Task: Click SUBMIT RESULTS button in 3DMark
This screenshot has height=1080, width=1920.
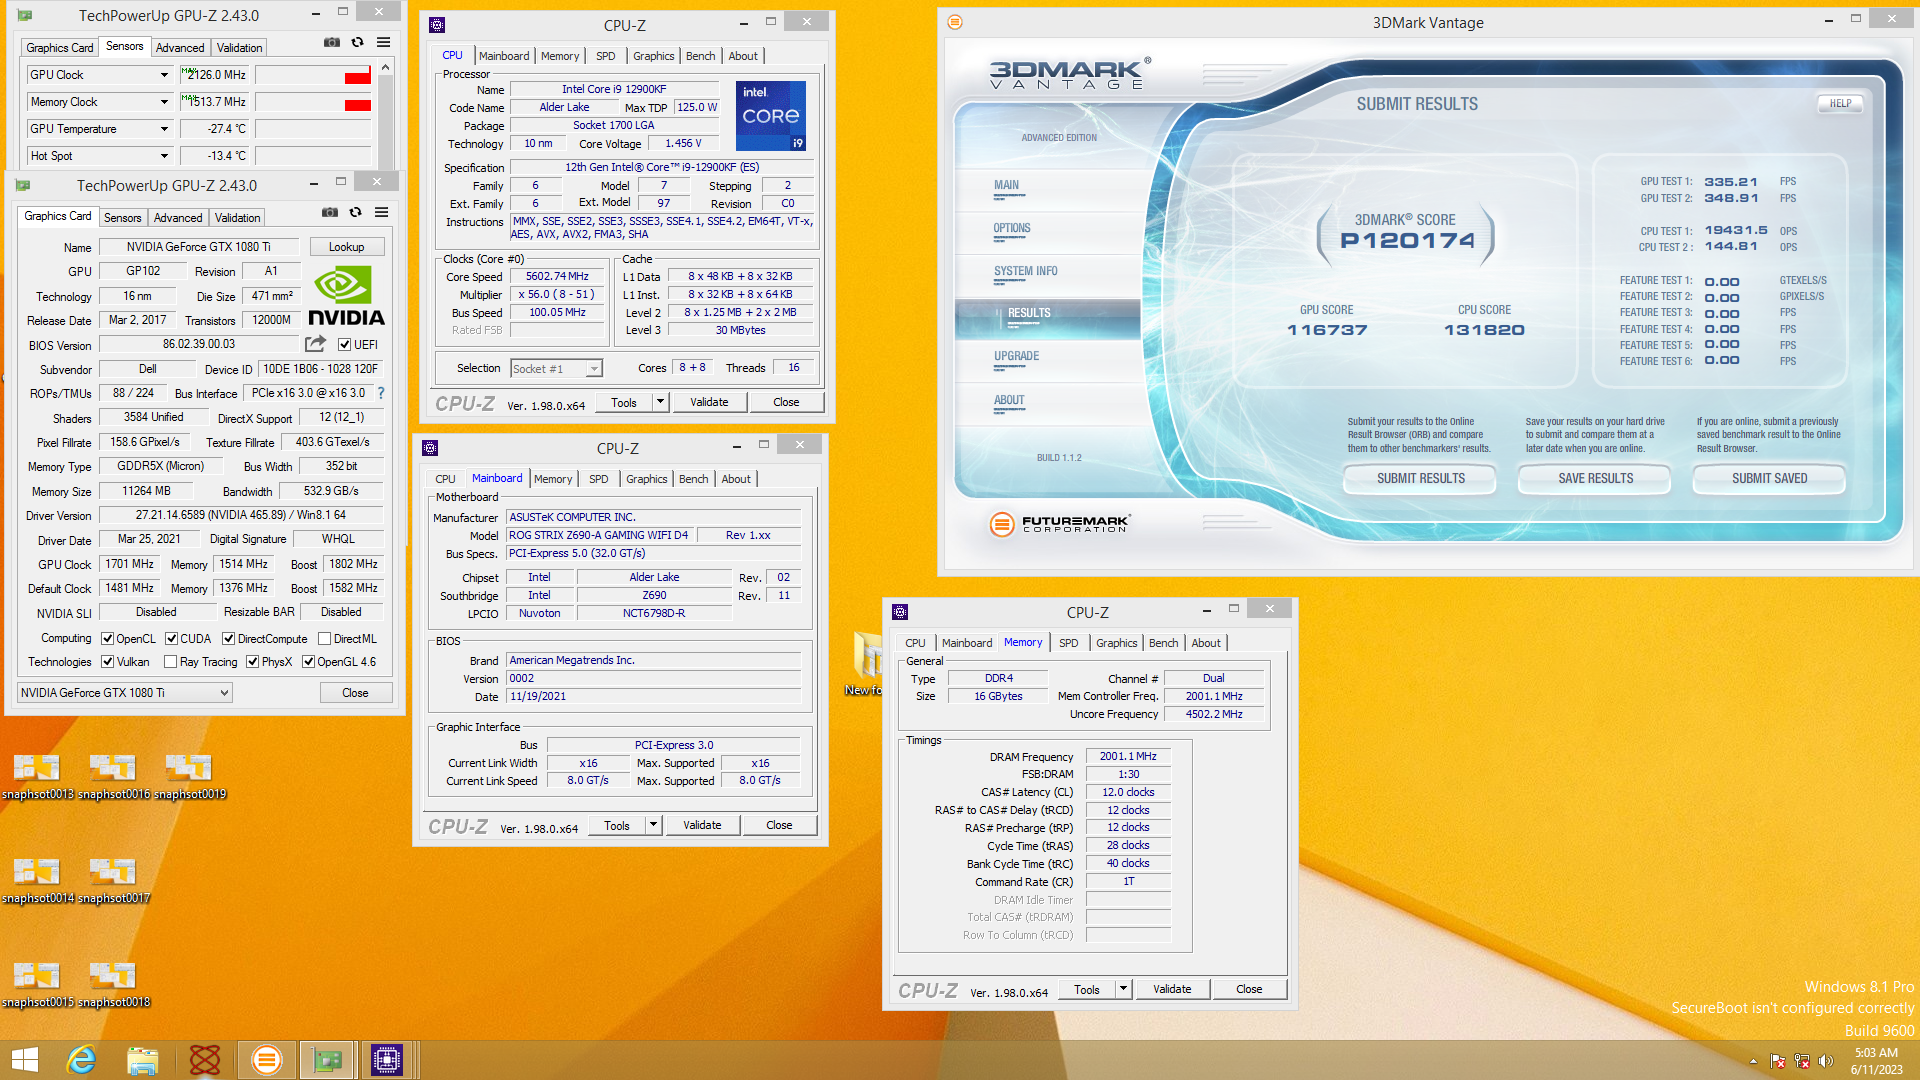Action: [x=1420, y=479]
